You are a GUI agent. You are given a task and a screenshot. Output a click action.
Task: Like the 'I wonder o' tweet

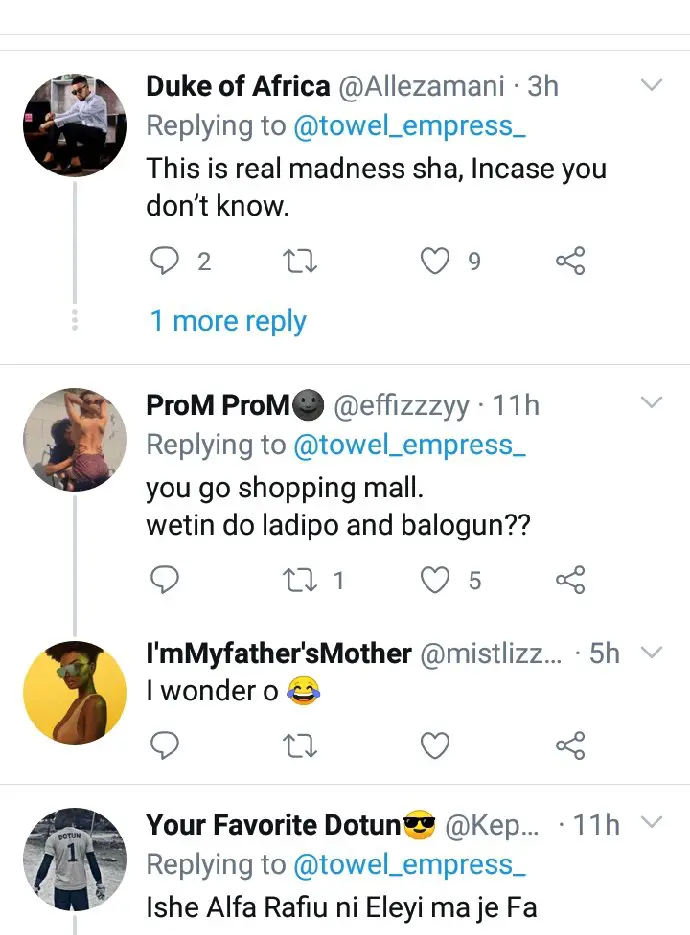(435, 746)
